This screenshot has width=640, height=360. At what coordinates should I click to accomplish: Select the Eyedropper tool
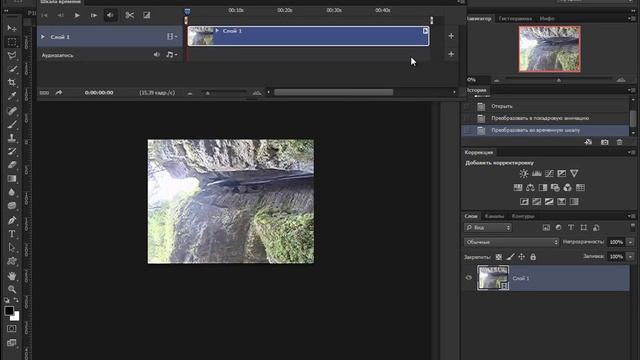click(12, 96)
